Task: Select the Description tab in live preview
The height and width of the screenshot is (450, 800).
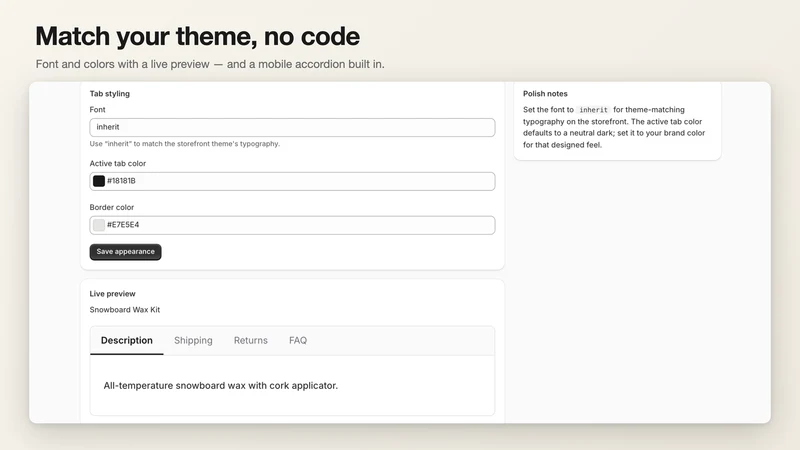Action: [x=127, y=340]
